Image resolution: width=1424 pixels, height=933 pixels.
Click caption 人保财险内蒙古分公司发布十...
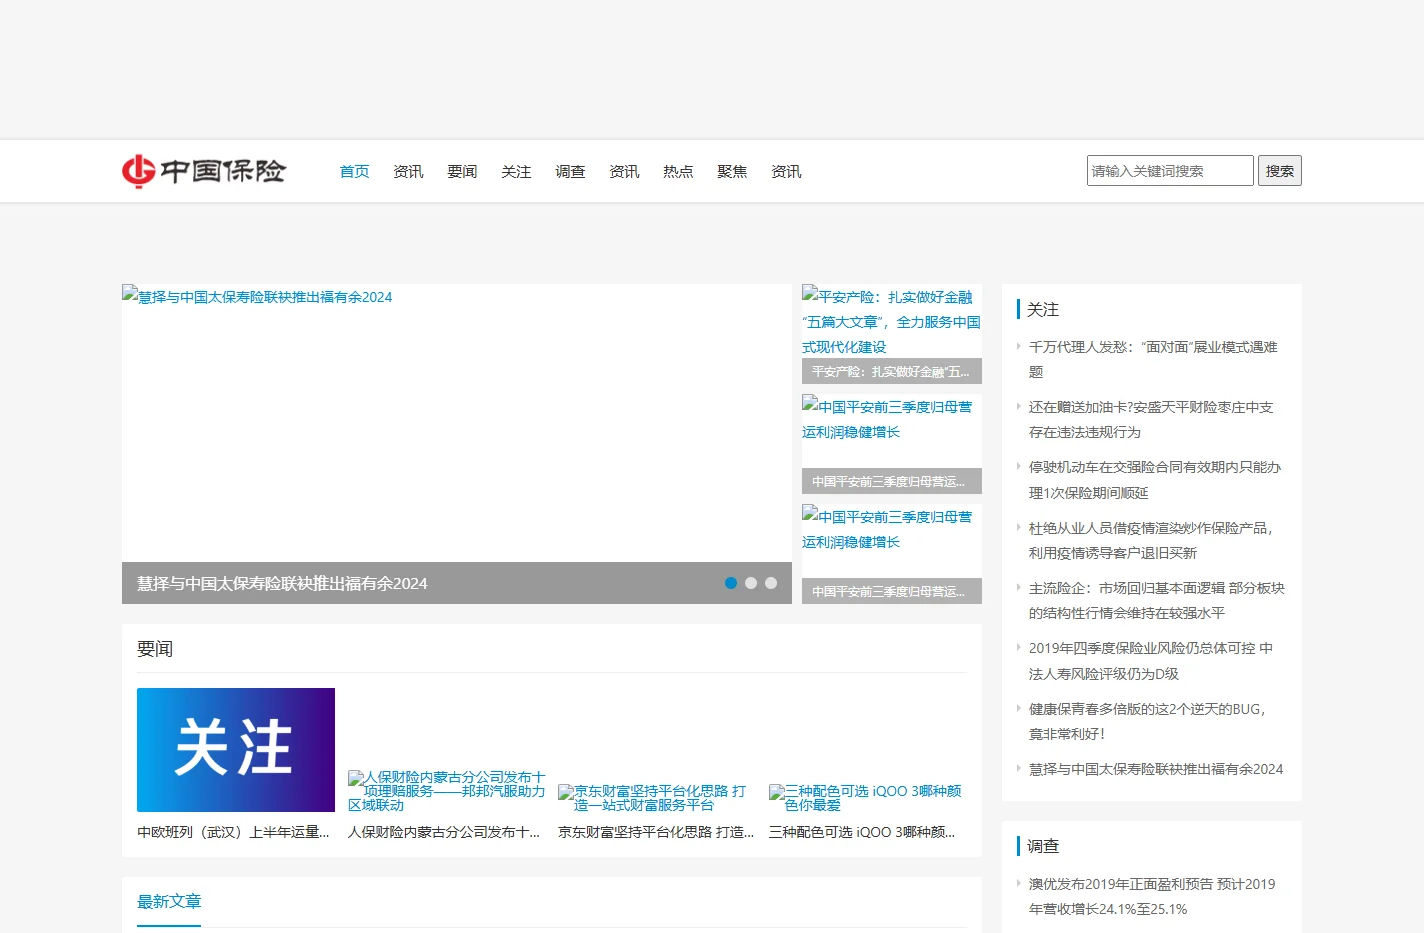pyautogui.click(x=444, y=832)
